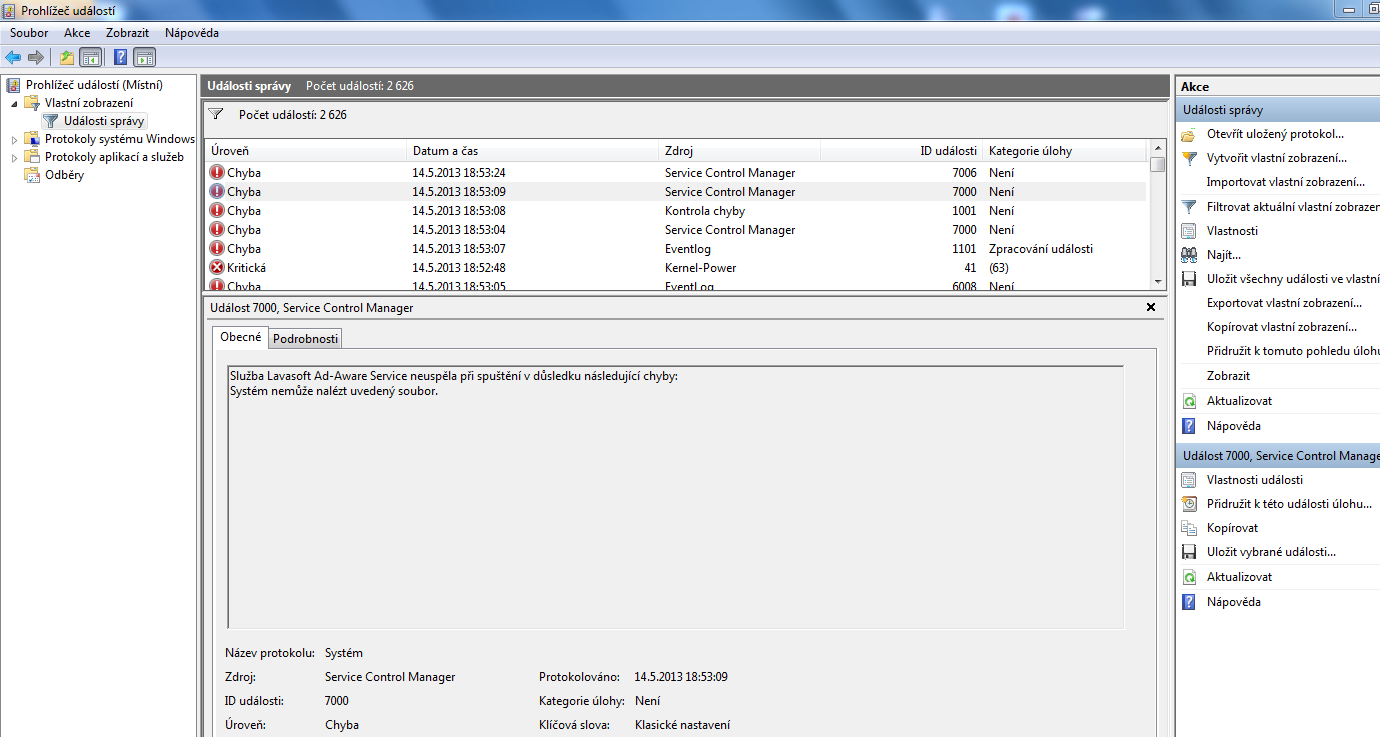The height and width of the screenshot is (737, 1380).
Task: Click the critical icon of the Kernel-Power row
Action: 217,268
